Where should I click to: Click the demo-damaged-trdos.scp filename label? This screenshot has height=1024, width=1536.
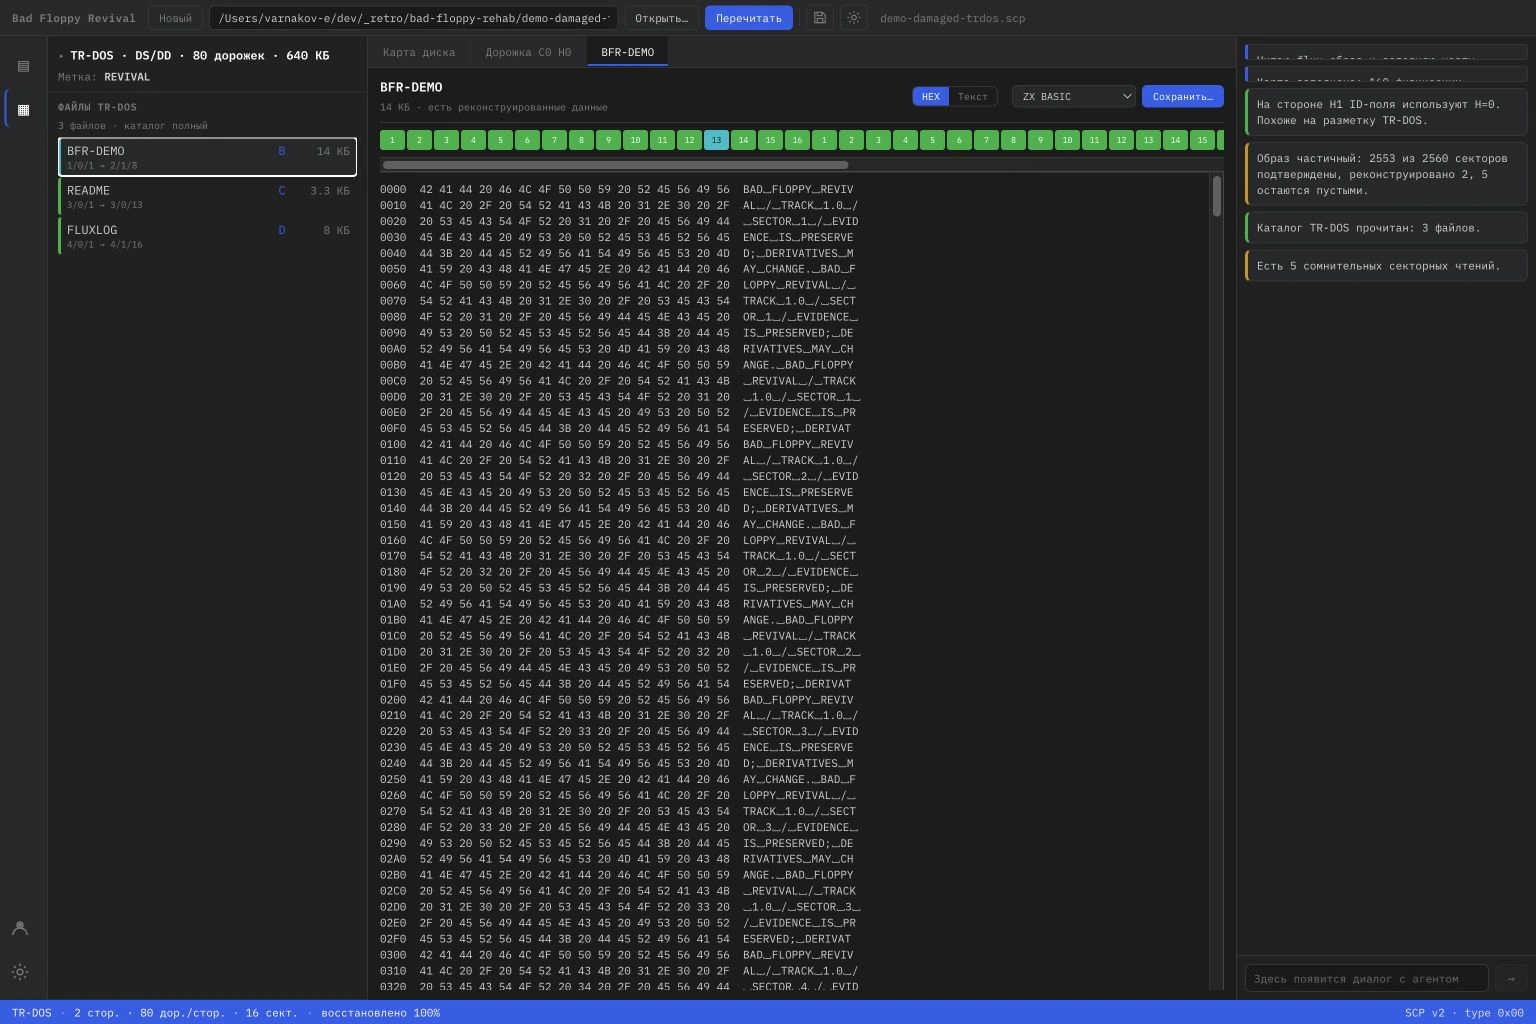pyautogui.click(x=952, y=18)
